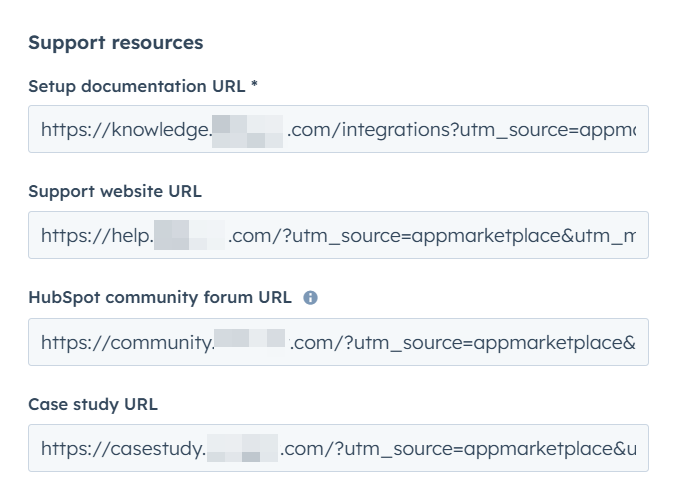Image resolution: width=679 pixels, height=501 pixels.
Task: Click blurred domain in community forum URL field
Action: [x=251, y=343]
